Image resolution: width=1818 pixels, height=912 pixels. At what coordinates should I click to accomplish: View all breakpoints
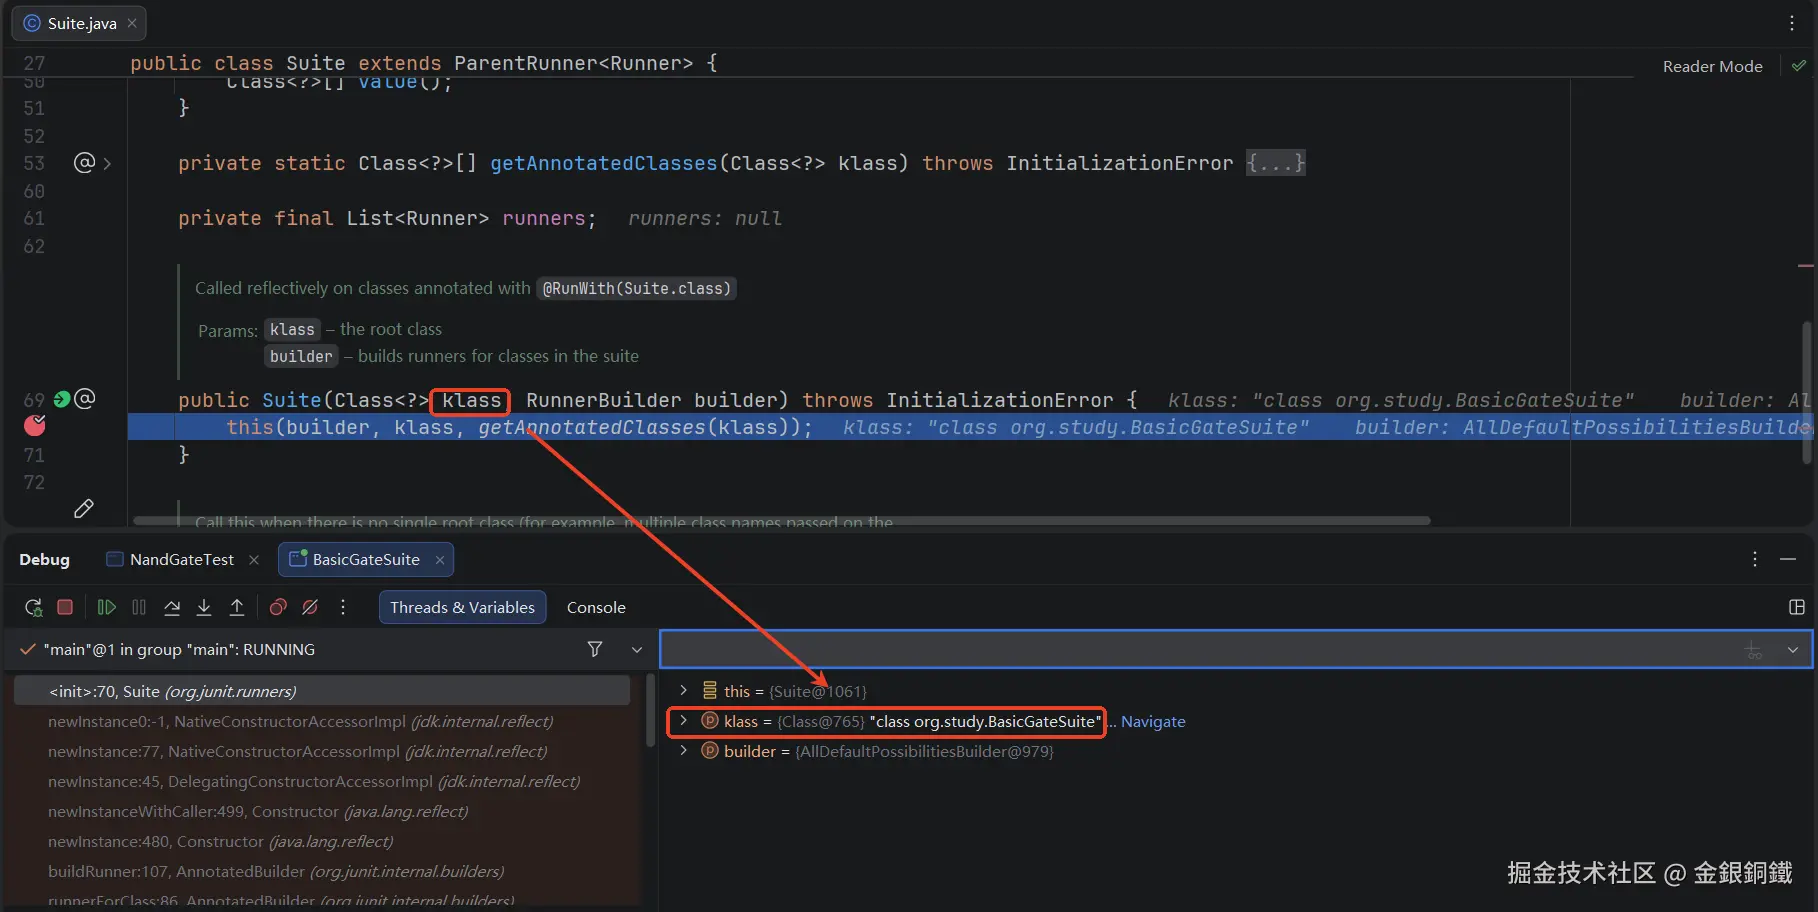pyautogui.click(x=278, y=607)
